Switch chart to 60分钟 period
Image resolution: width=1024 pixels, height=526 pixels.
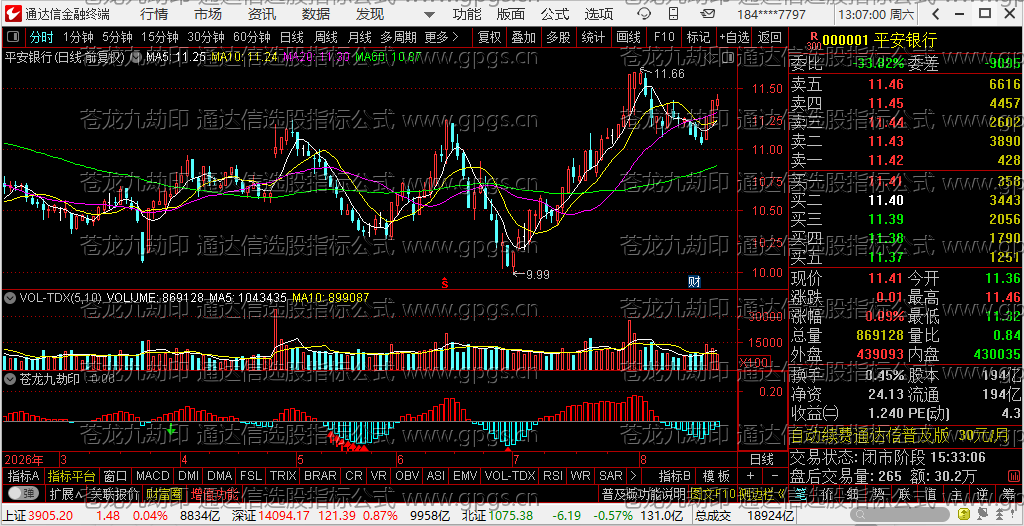251,38
